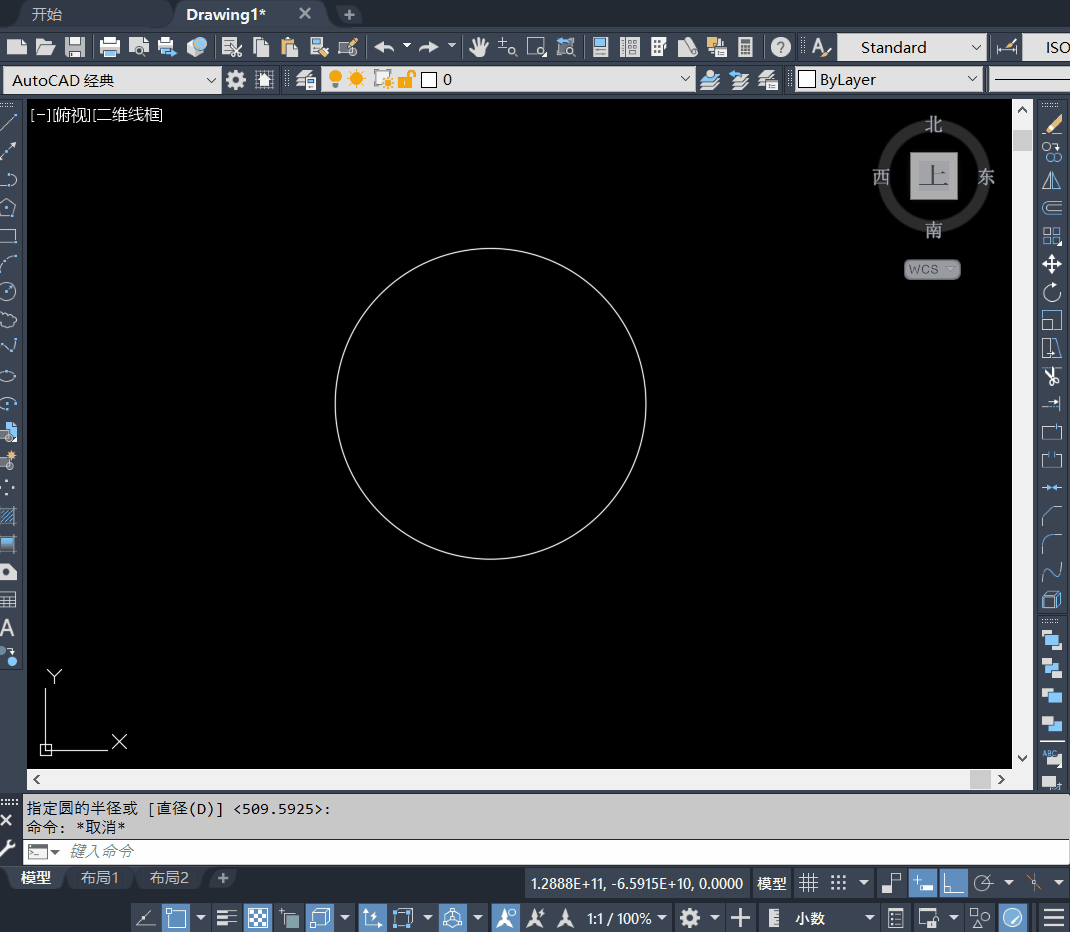The width and height of the screenshot is (1070, 932).
Task: Switch to the 布局2 layout tab
Action: coord(169,877)
